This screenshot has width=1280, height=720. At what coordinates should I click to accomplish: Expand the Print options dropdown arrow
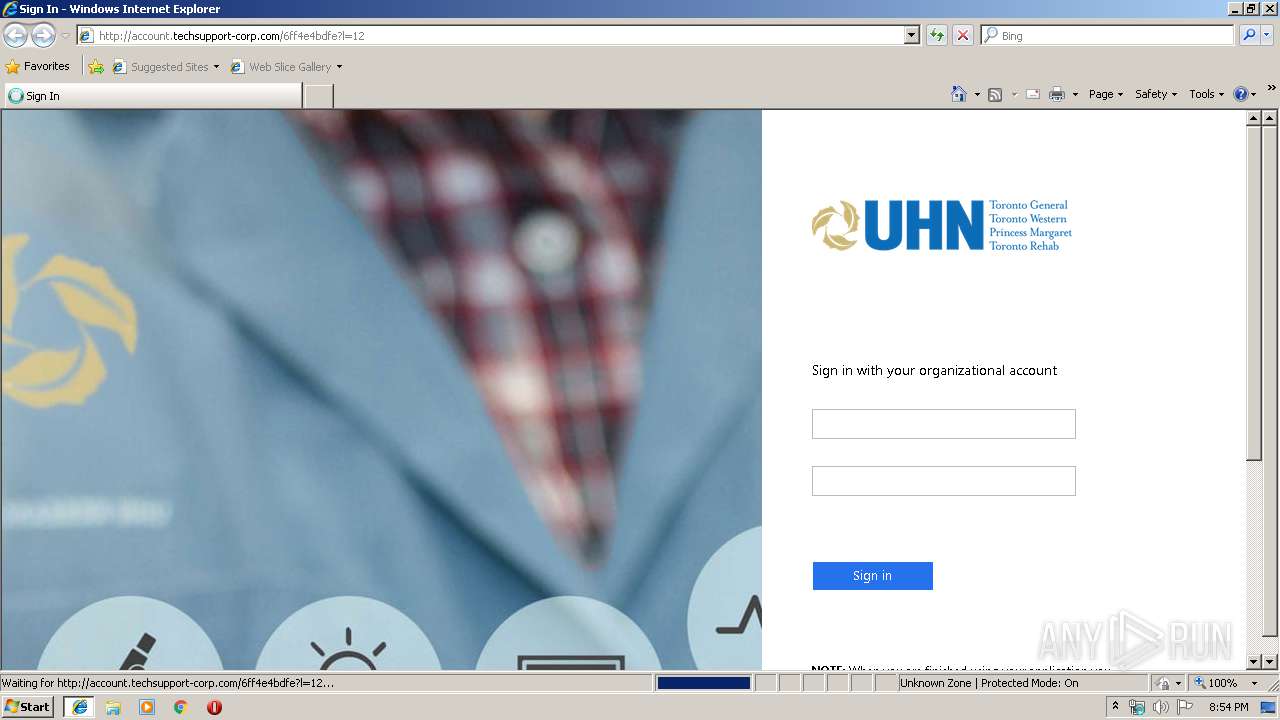[1075, 94]
